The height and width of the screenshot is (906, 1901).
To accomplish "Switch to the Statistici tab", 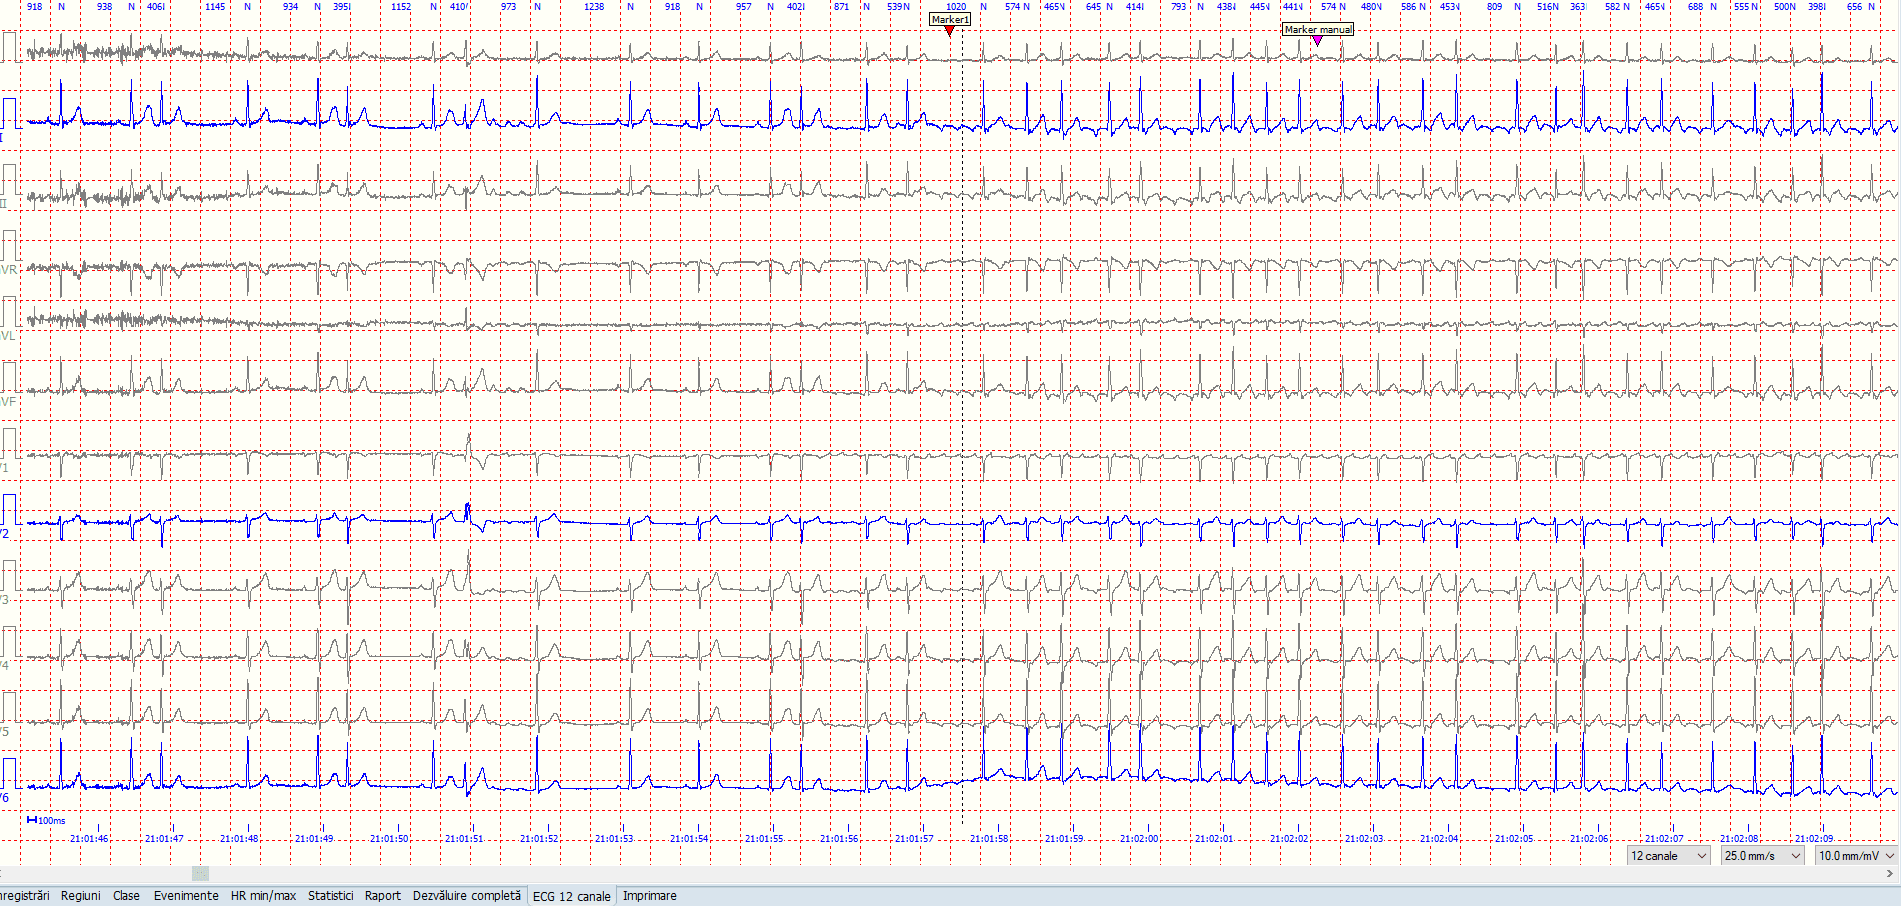I will [x=330, y=895].
